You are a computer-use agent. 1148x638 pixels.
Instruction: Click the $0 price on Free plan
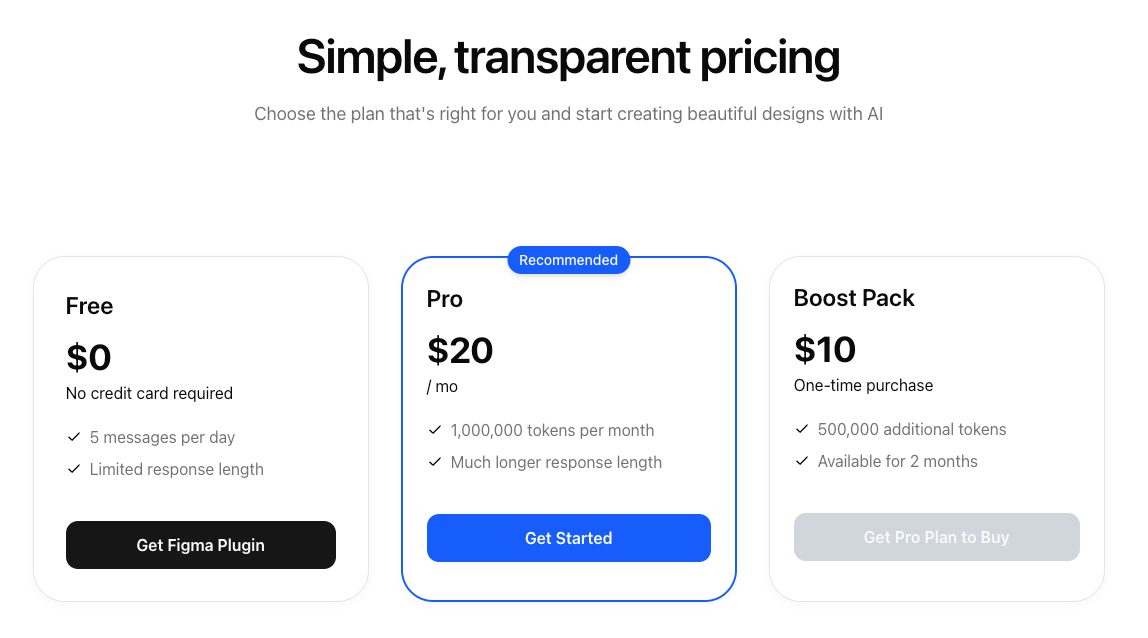(89, 357)
